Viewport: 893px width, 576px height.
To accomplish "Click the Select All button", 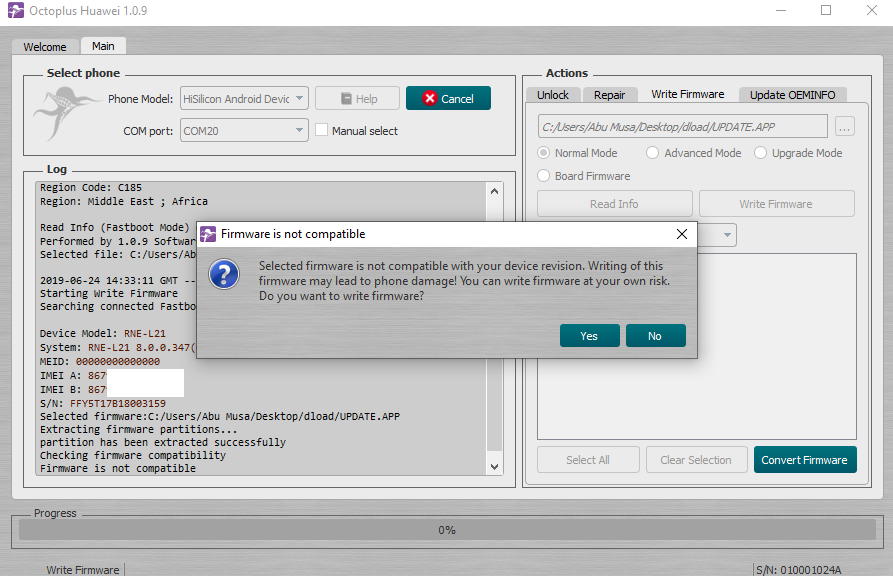I will coord(588,460).
